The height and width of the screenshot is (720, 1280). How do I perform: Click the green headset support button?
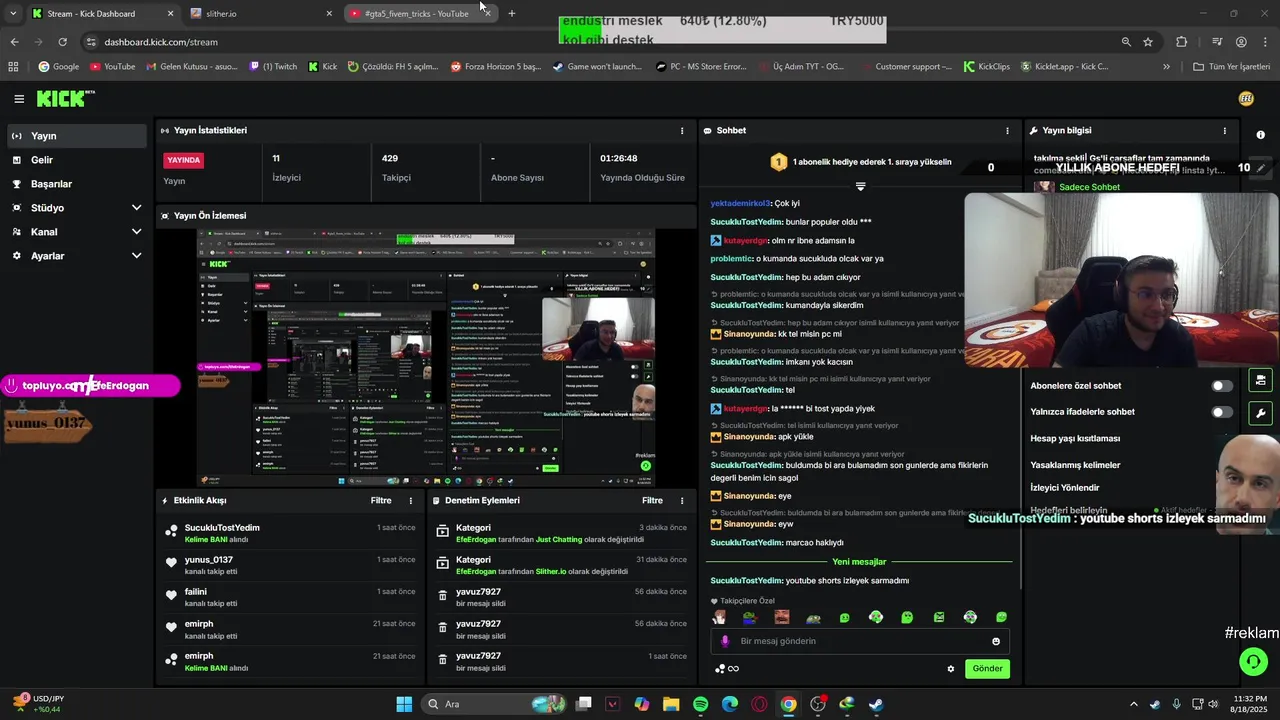coord(1253,661)
